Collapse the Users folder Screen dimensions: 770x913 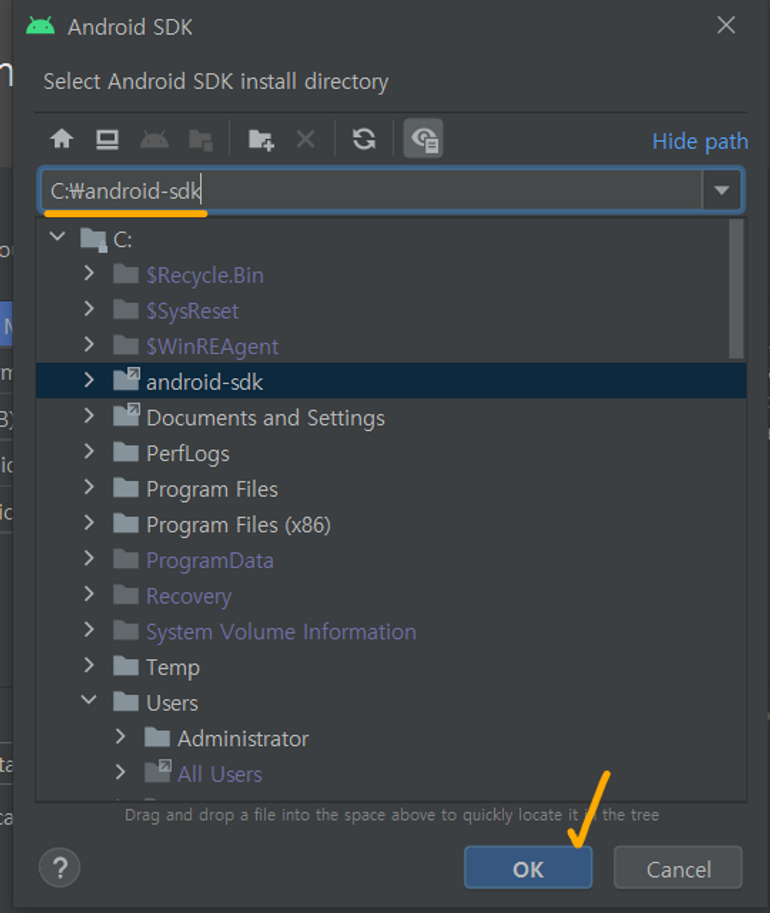tap(89, 699)
